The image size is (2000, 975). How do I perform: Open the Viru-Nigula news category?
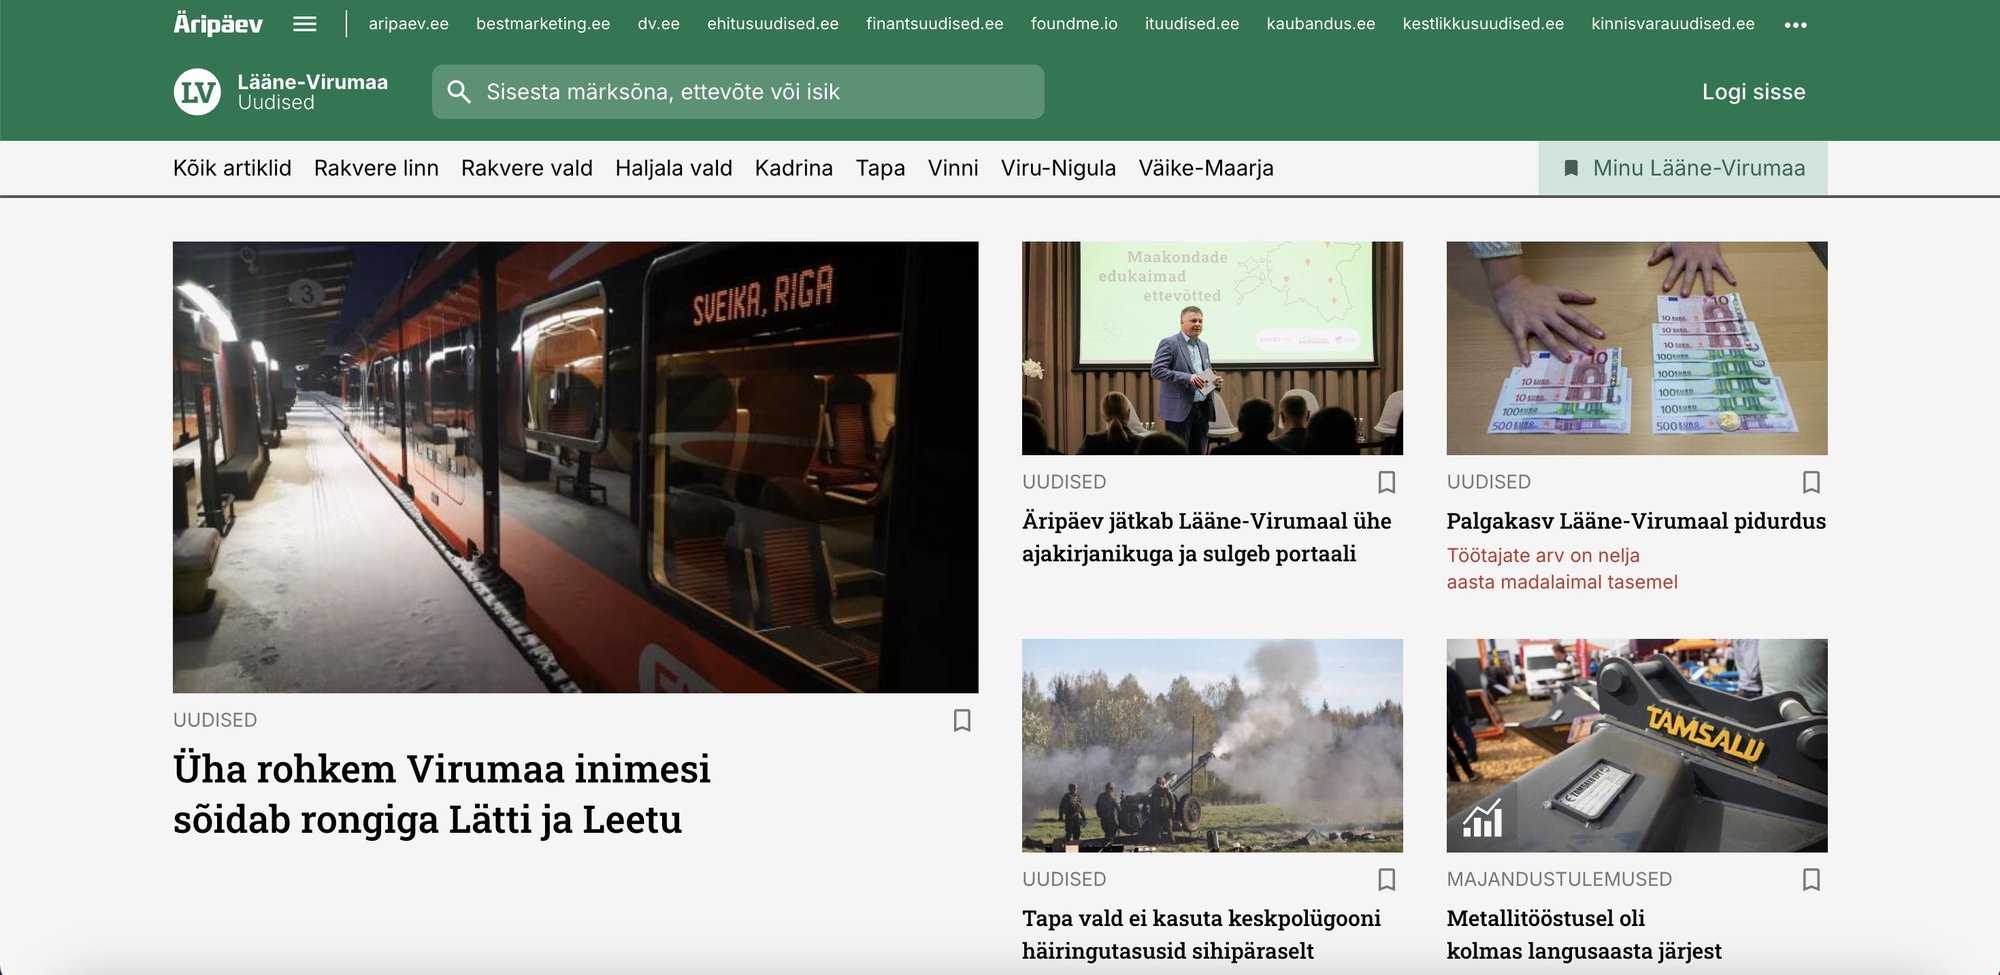pyautogui.click(x=1058, y=168)
